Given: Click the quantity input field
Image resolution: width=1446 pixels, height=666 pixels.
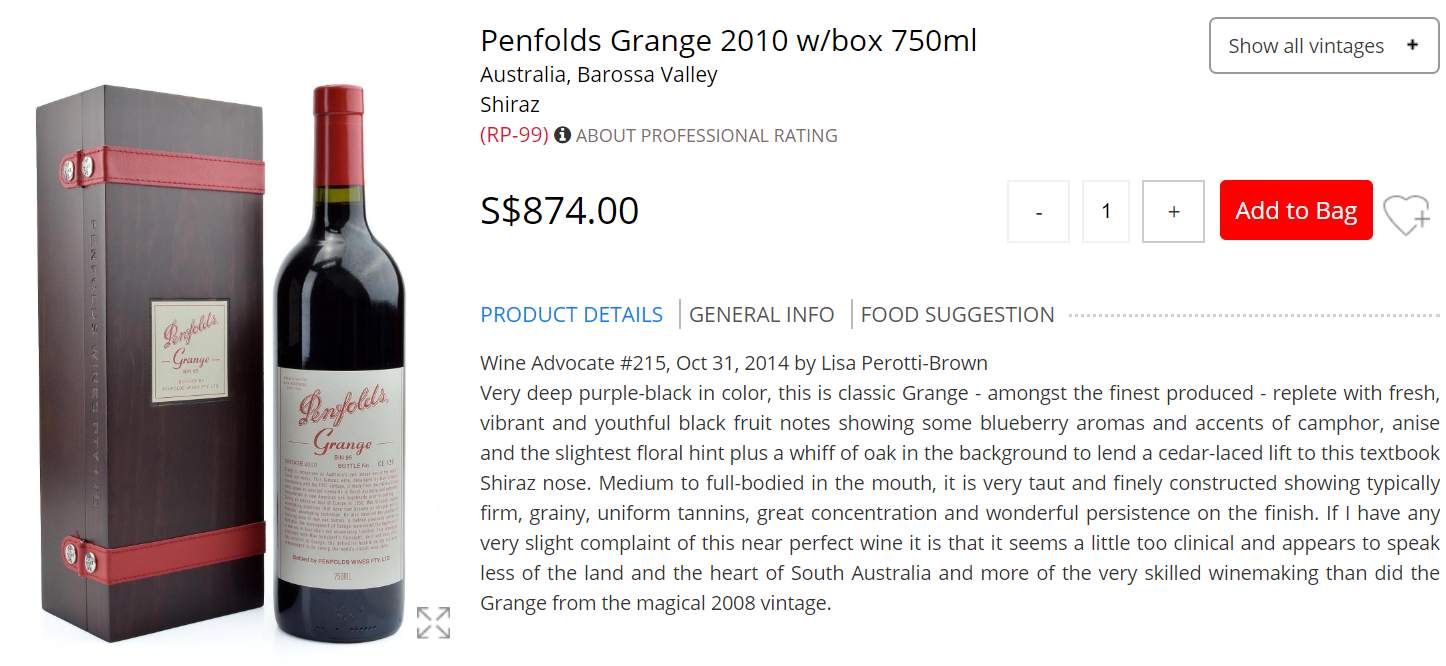Looking at the screenshot, I should 1106,211.
